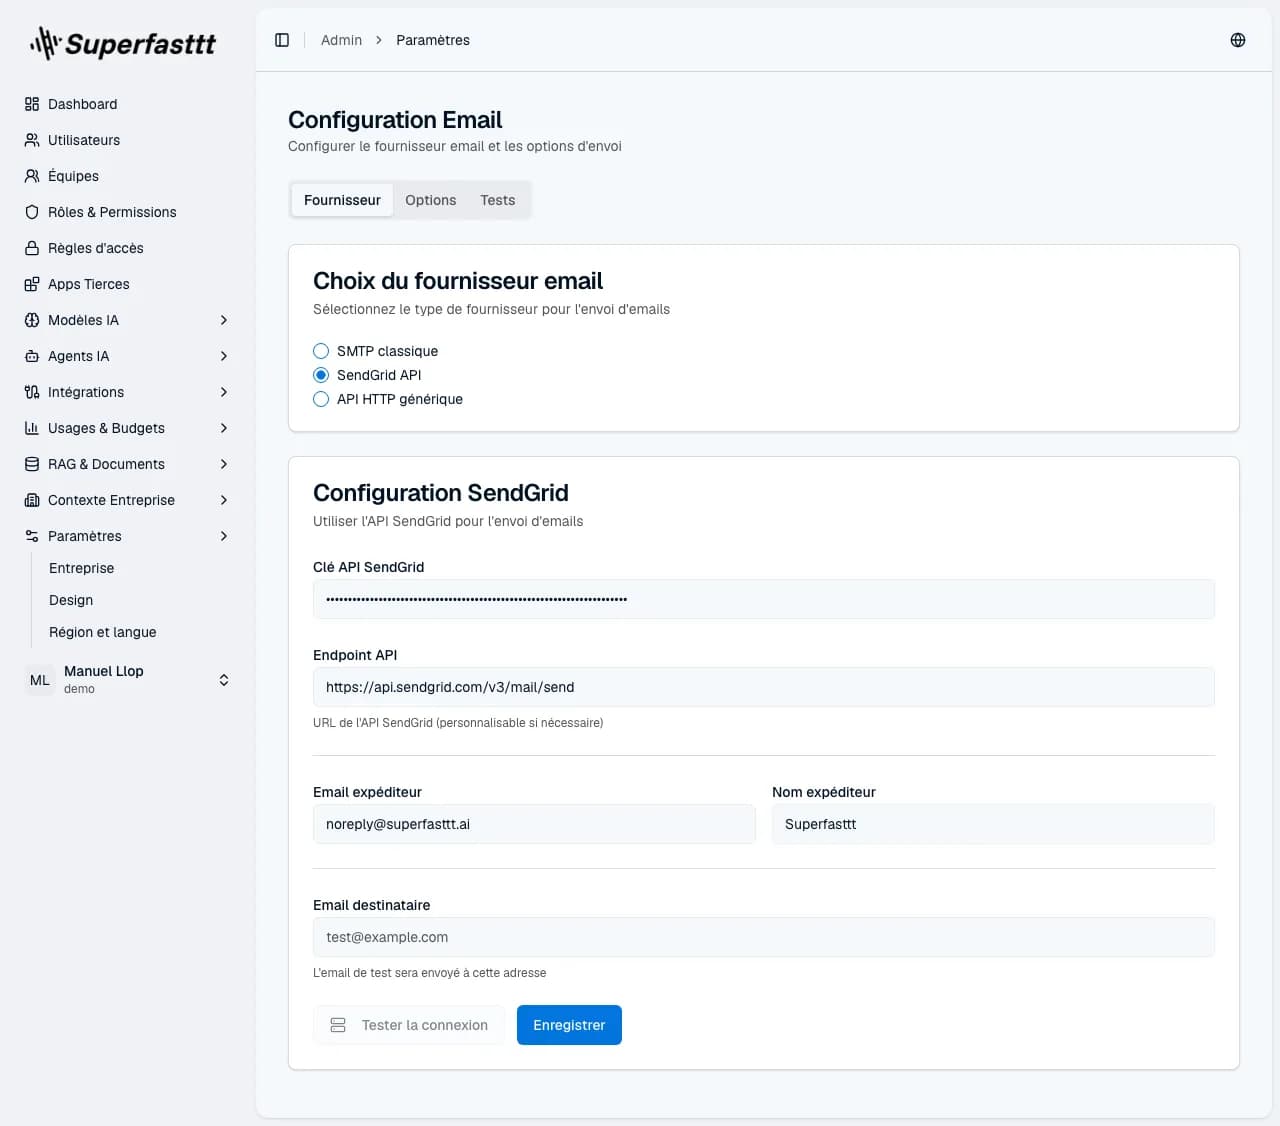The image size is (1280, 1126).
Task: Collapse the Paramètres submenu chevron
Action: point(224,536)
